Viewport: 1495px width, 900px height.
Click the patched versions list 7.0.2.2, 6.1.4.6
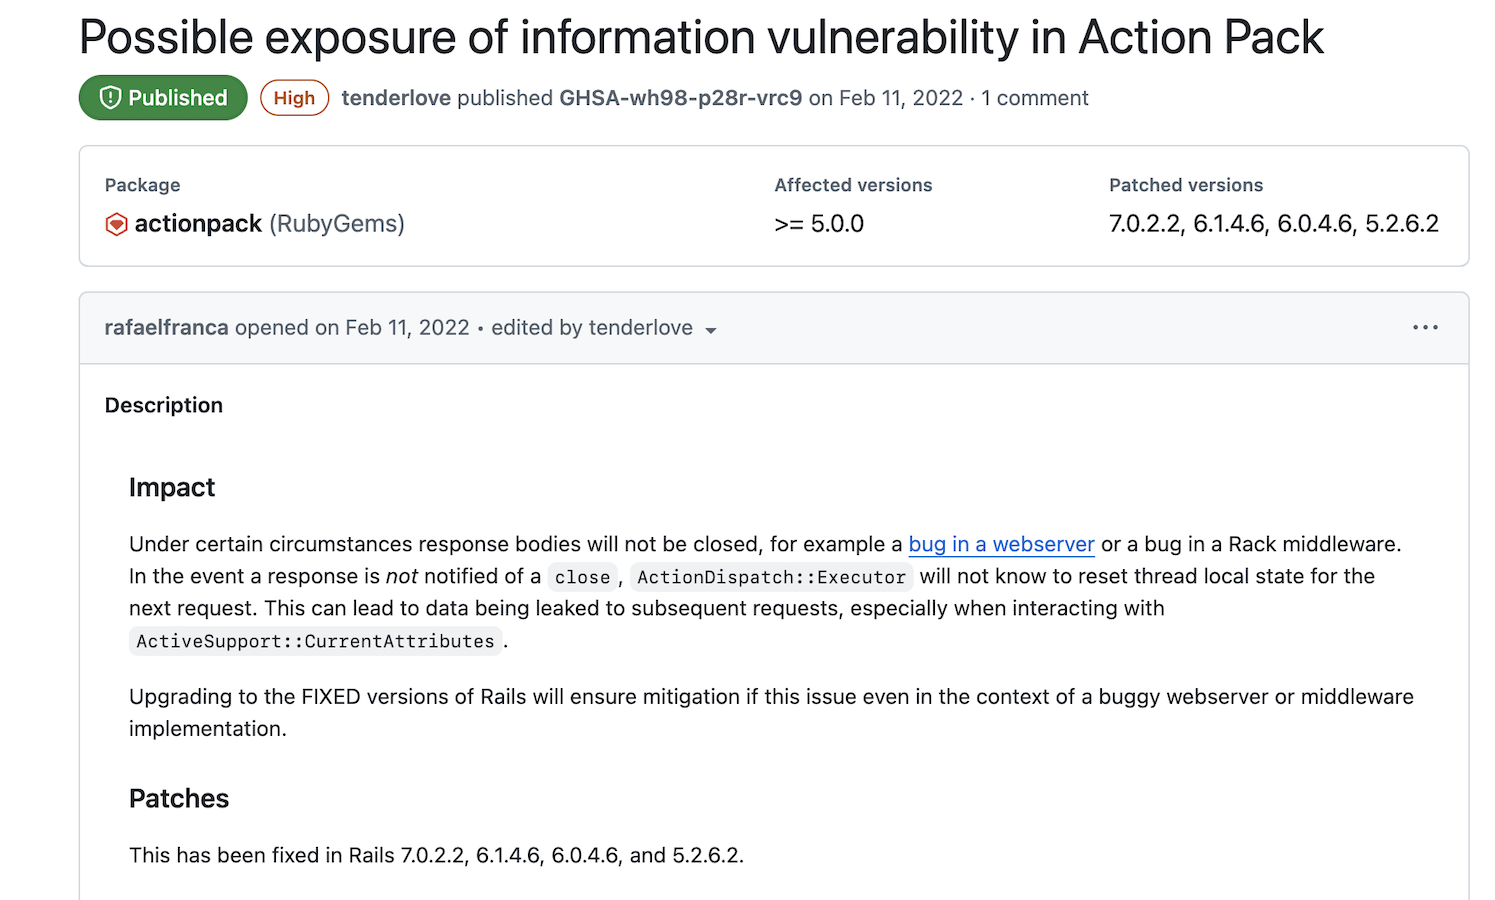coord(1273,224)
